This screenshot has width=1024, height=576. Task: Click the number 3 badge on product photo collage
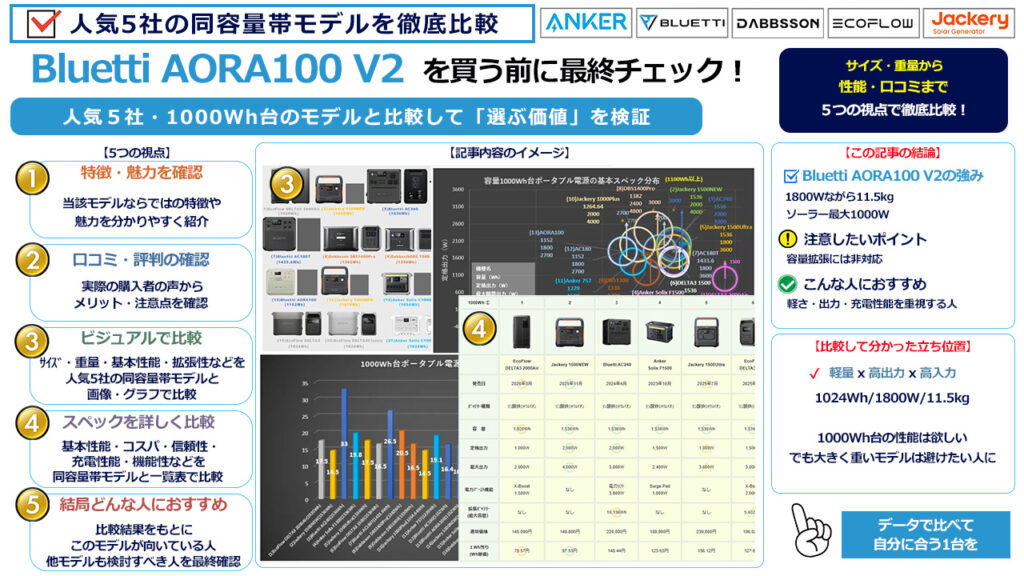pos(287,185)
